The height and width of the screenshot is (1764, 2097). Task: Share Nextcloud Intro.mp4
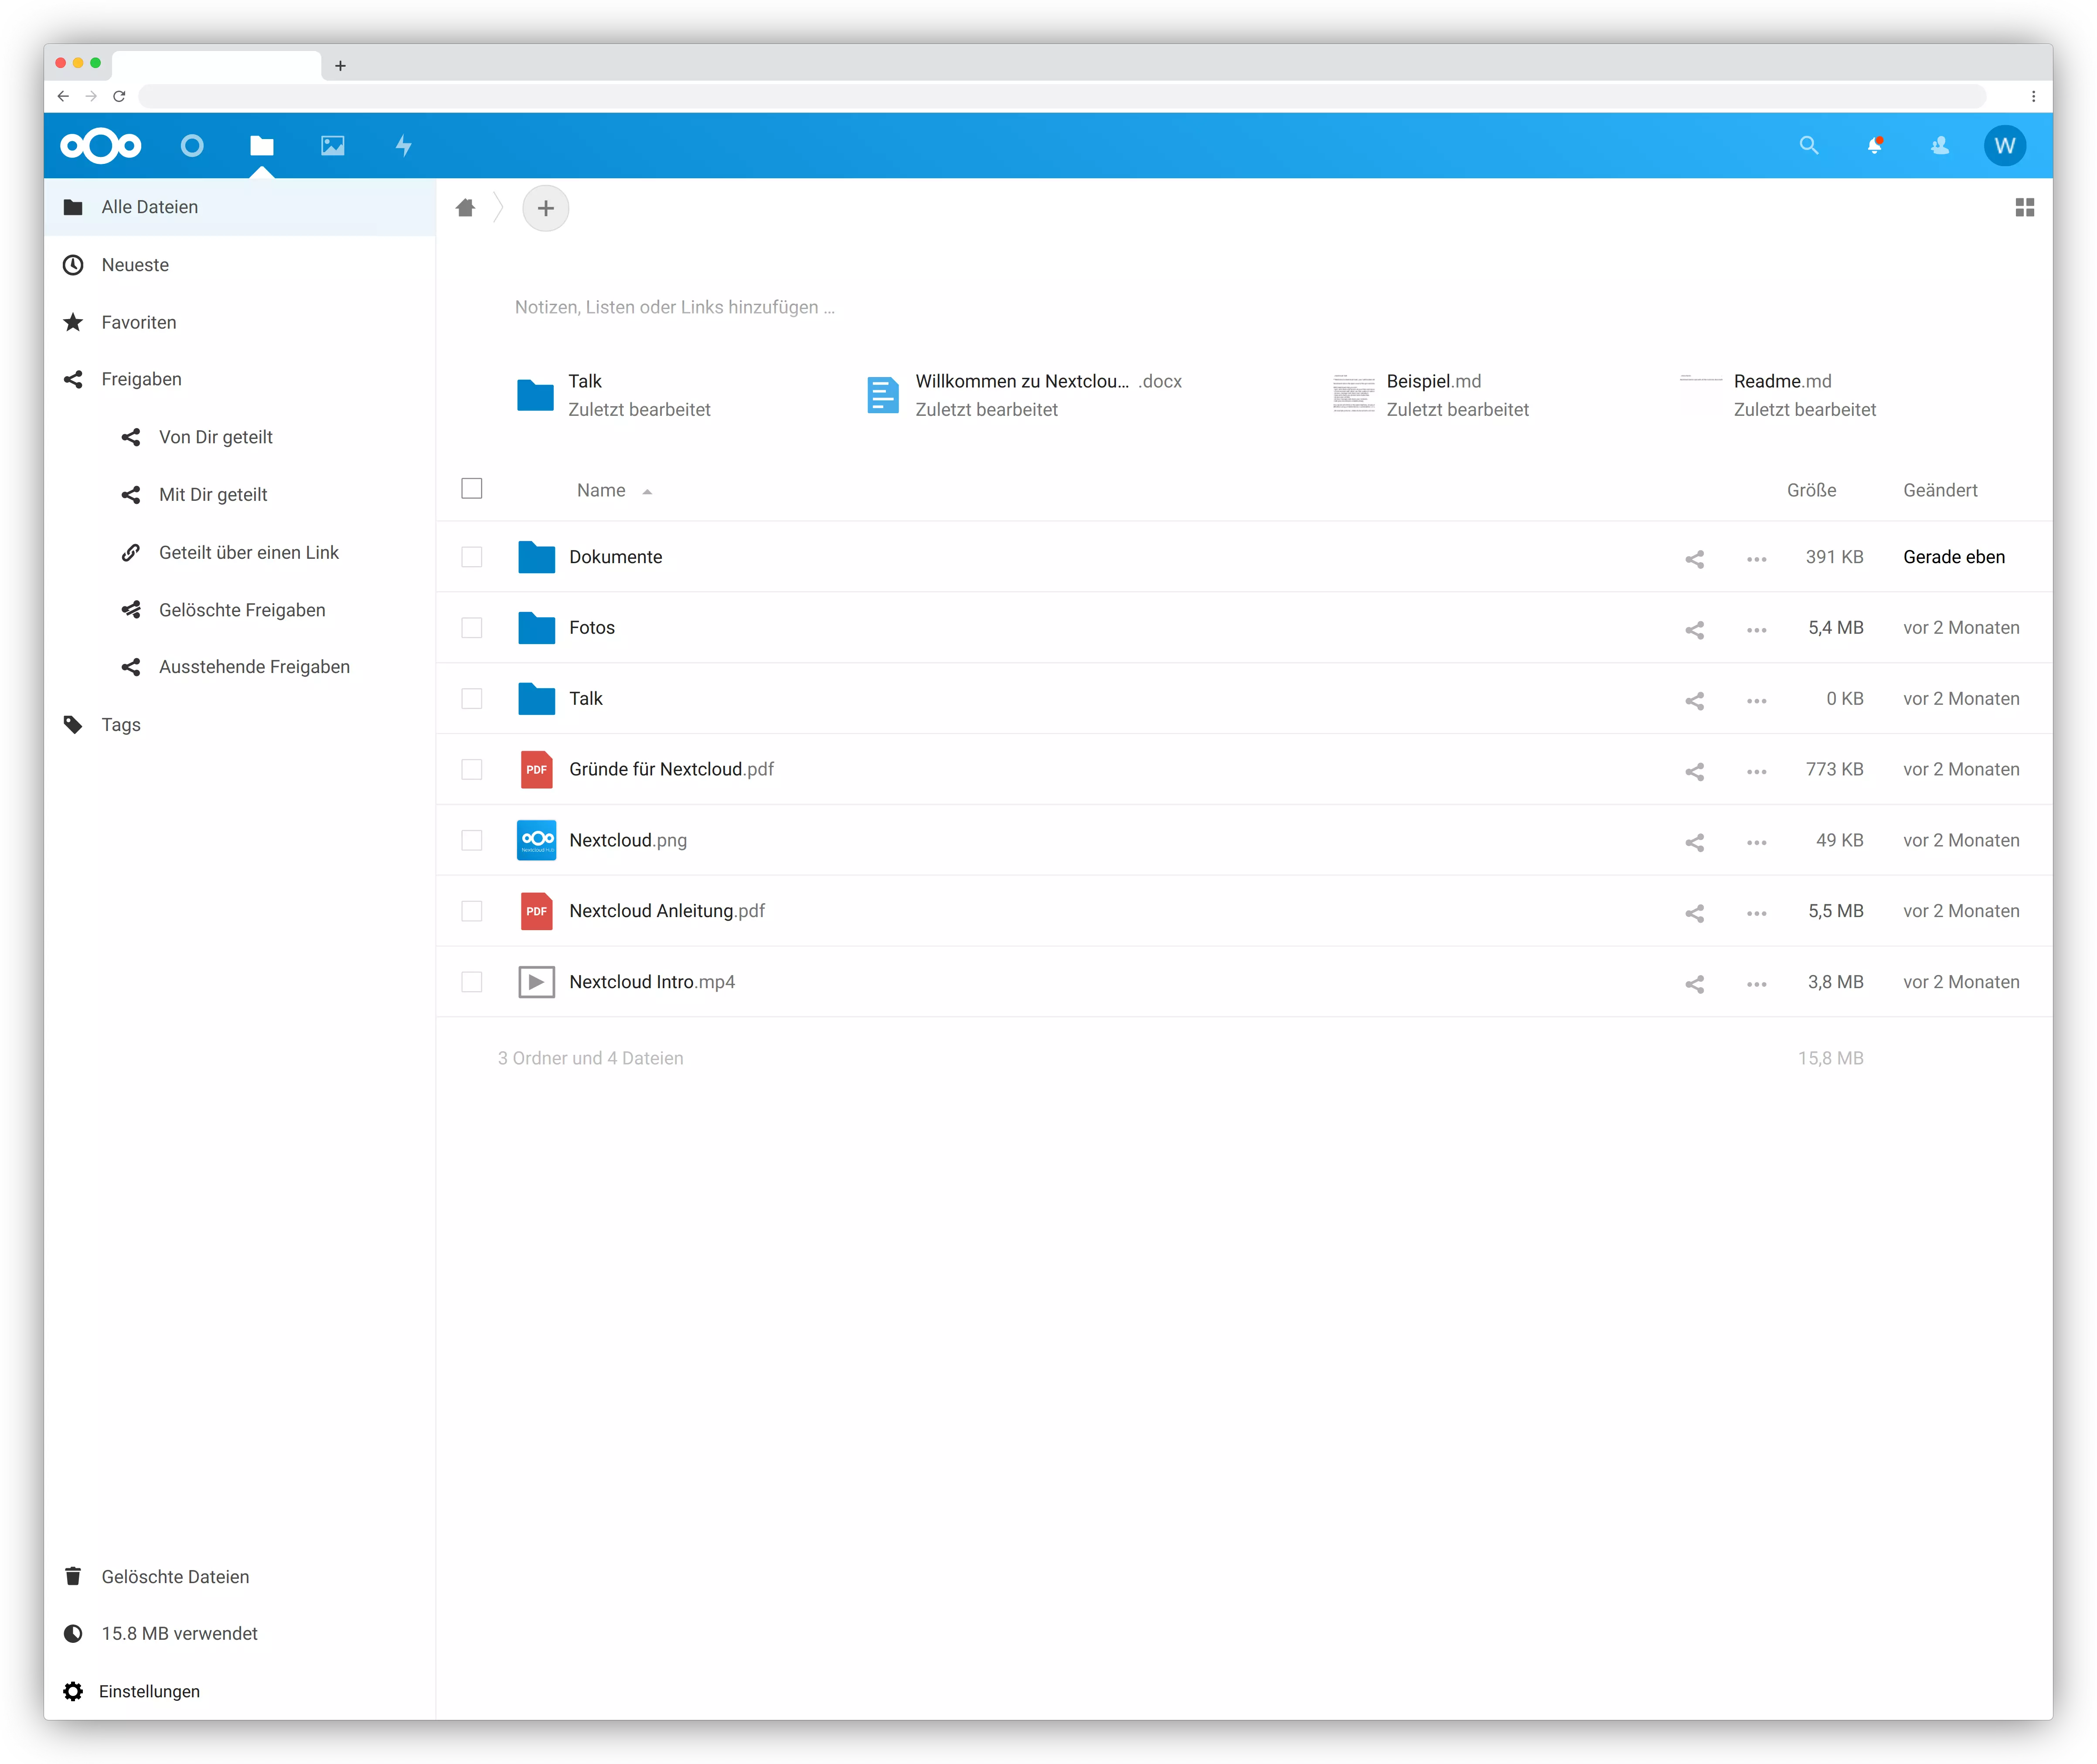(1694, 984)
